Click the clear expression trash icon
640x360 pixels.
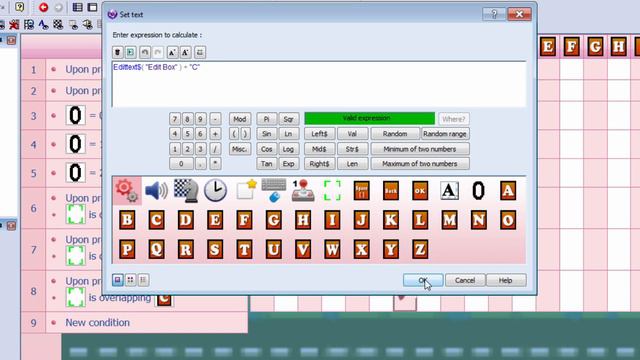[x=118, y=52]
